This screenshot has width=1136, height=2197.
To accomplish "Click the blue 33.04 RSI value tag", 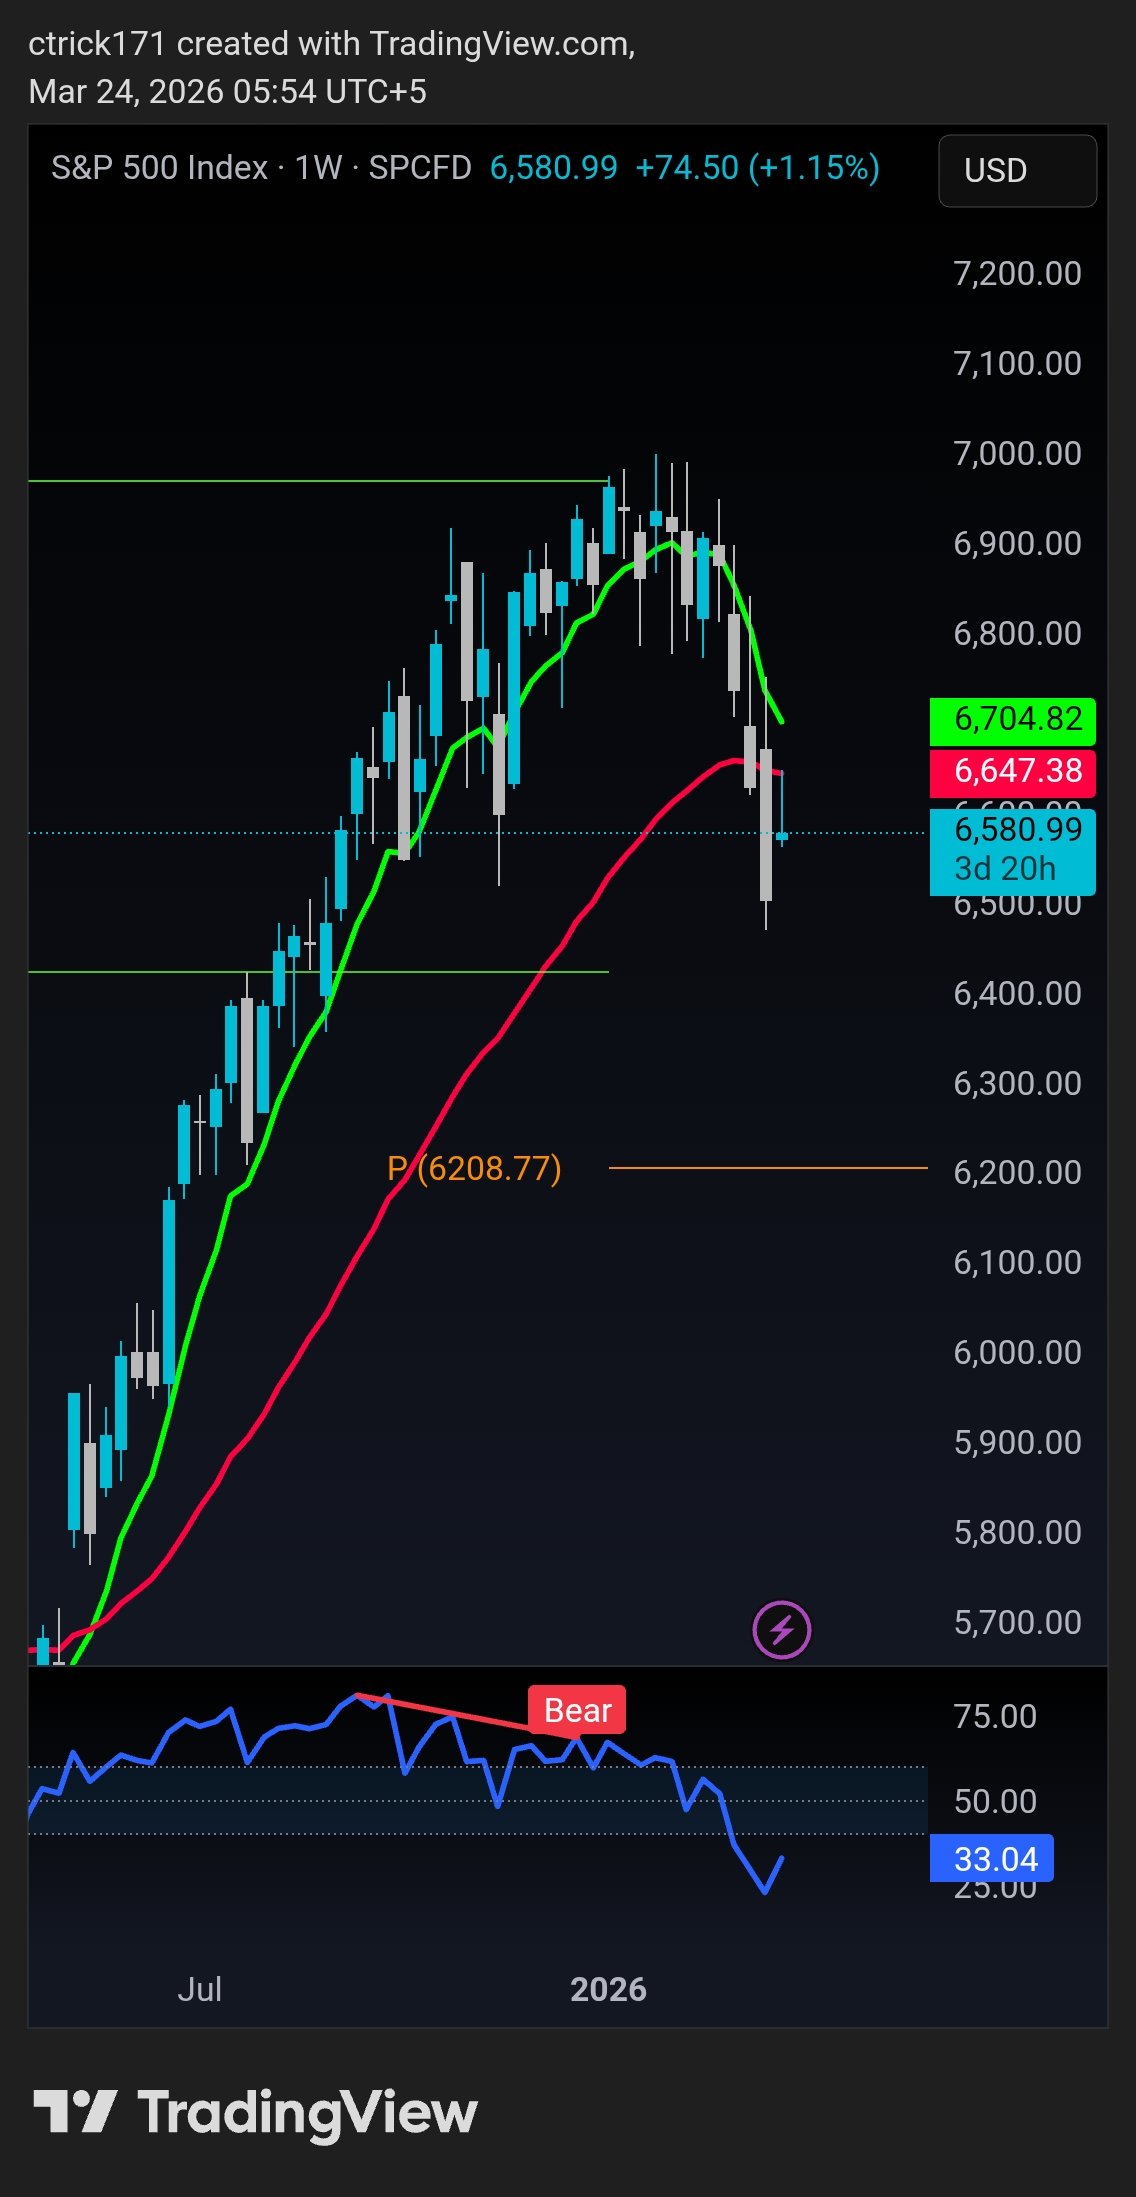I will [x=991, y=1859].
